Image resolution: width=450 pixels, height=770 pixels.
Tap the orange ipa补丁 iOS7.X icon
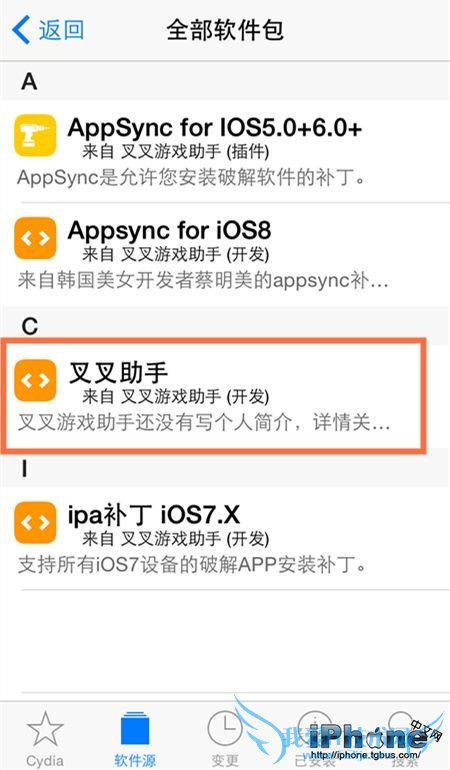click(x=35, y=522)
